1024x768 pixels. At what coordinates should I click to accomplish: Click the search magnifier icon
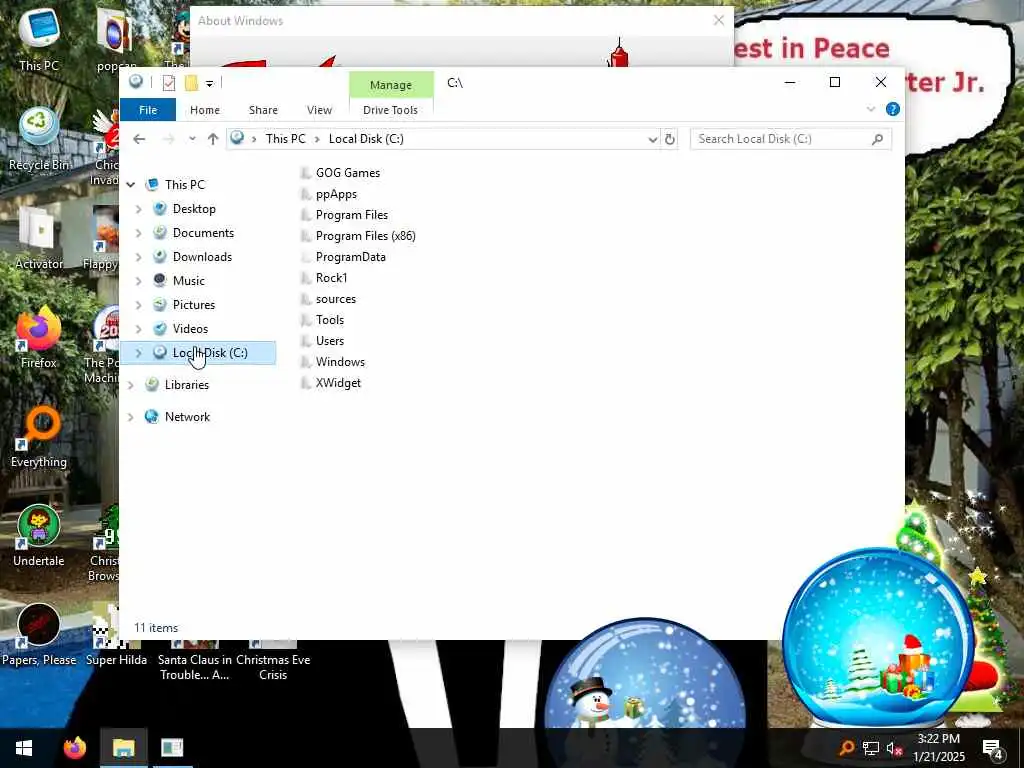tap(878, 139)
